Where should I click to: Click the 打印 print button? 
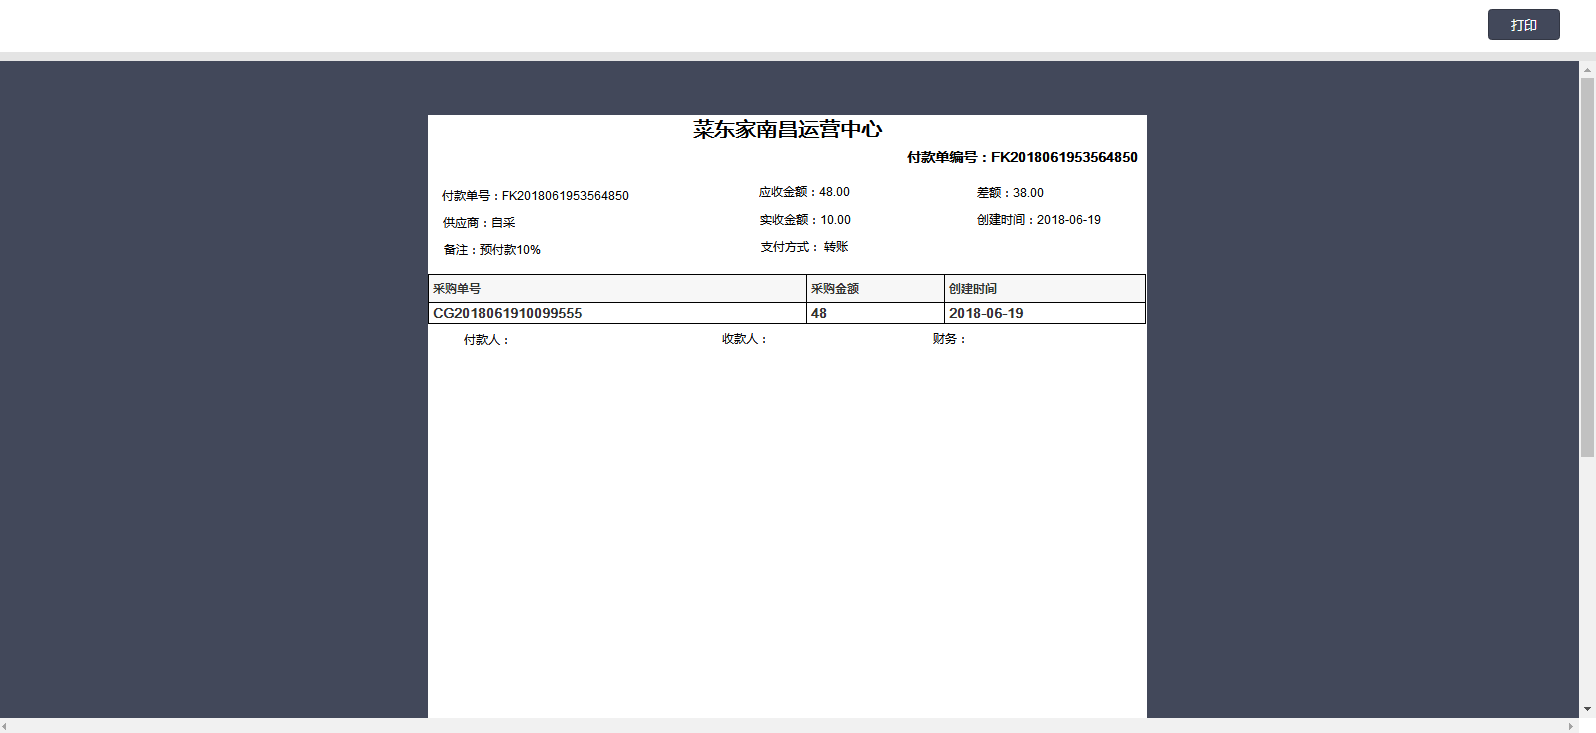pyautogui.click(x=1523, y=25)
